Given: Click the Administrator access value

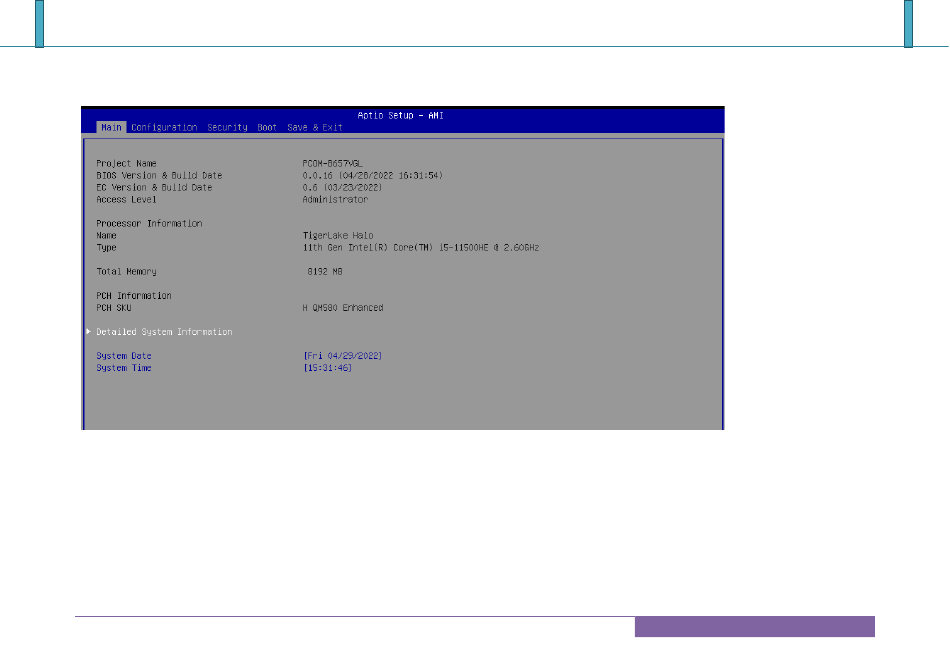Looking at the screenshot, I should pyautogui.click(x=335, y=199).
